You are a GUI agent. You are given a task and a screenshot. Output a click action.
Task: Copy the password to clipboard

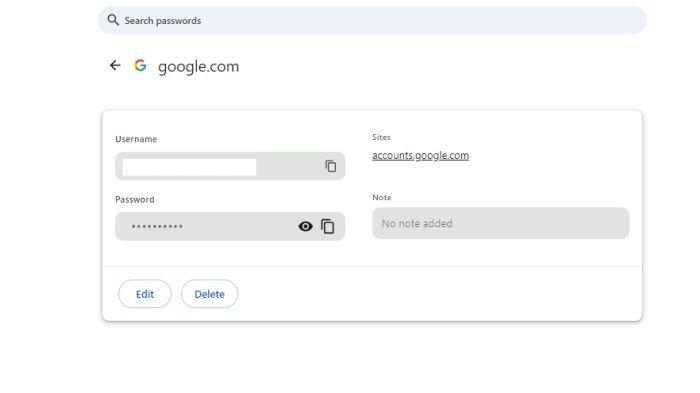point(328,226)
